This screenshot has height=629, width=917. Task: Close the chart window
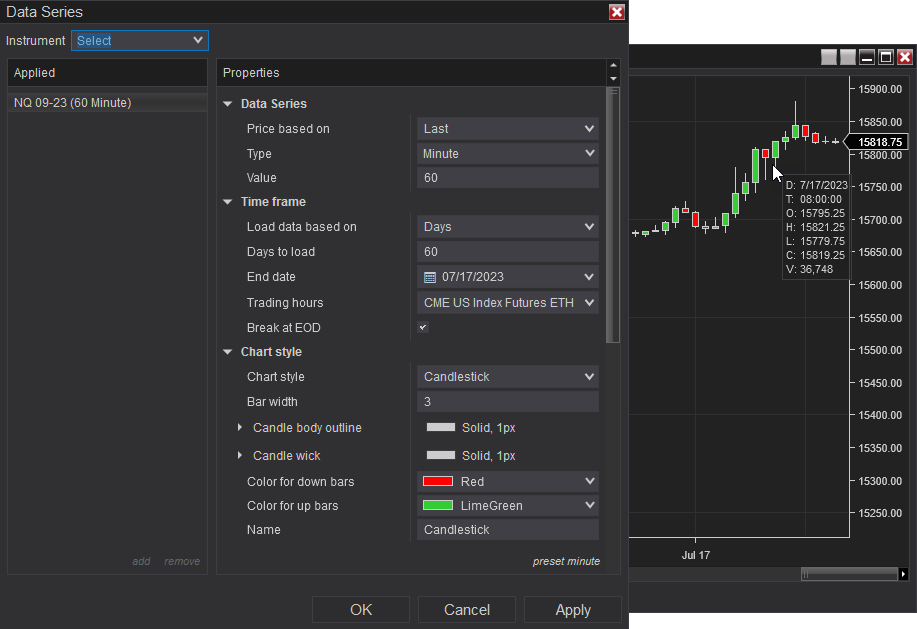click(905, 57)
